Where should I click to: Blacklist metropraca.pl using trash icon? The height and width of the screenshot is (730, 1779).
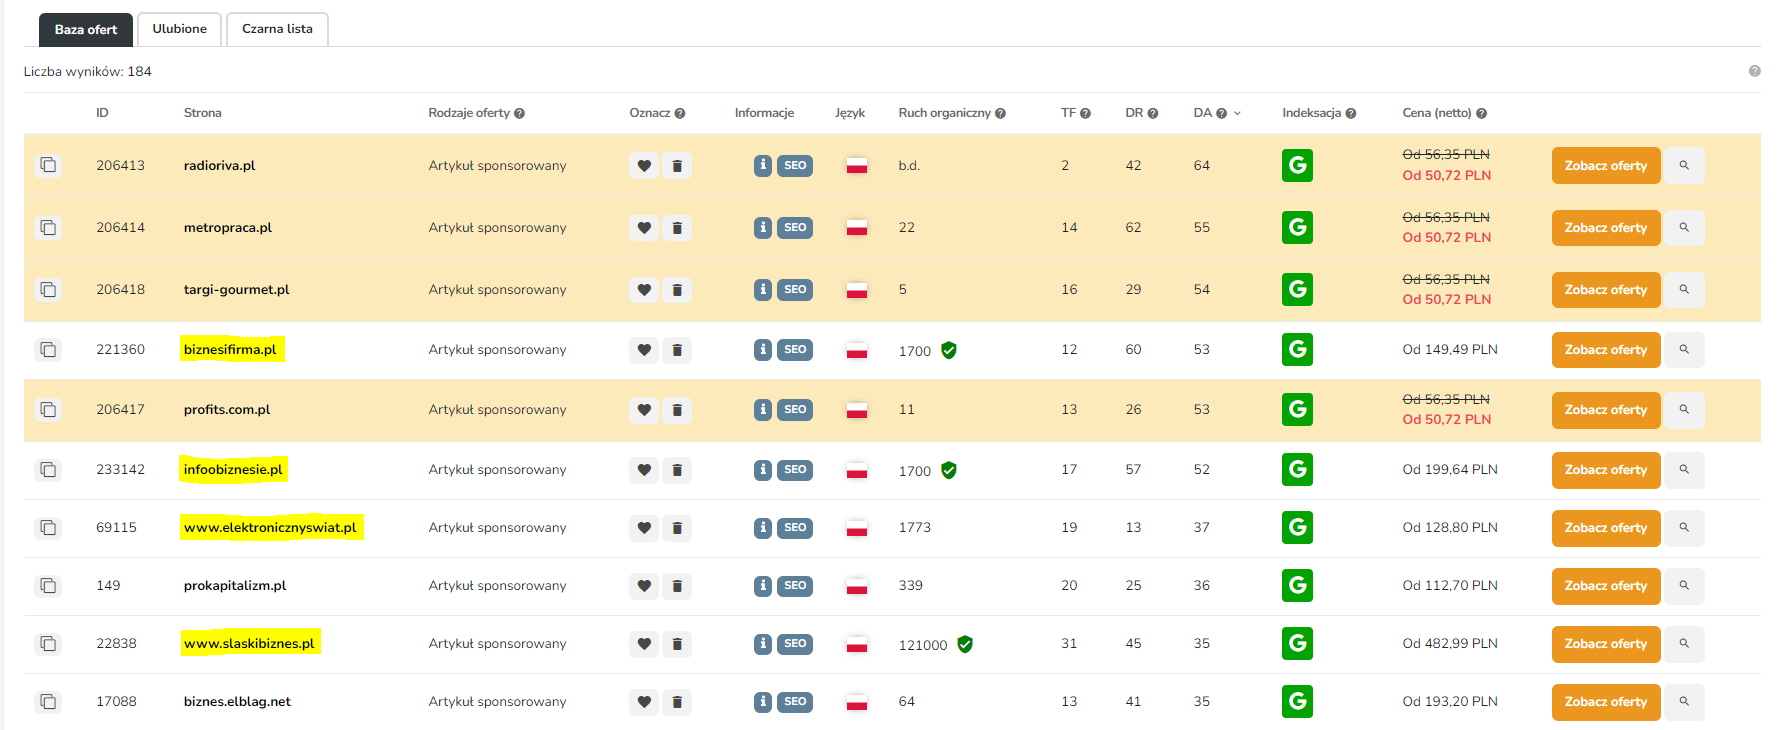677,228
